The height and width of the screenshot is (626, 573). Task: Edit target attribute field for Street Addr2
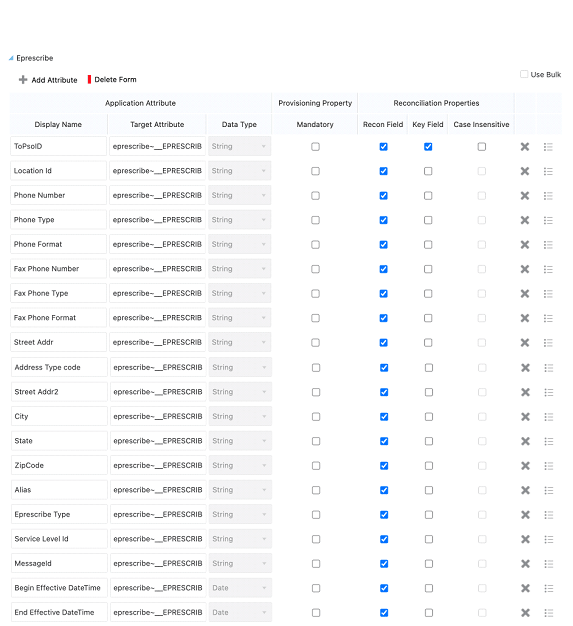(x=158, y=392)
